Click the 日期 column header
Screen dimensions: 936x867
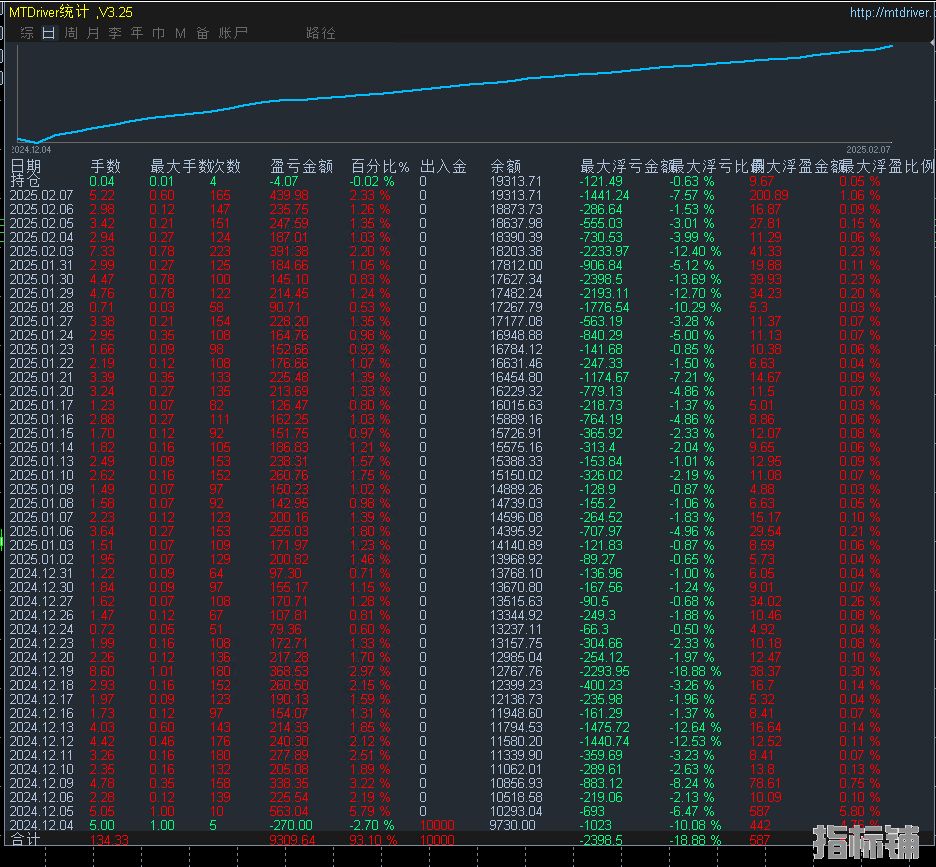[26, 166]
